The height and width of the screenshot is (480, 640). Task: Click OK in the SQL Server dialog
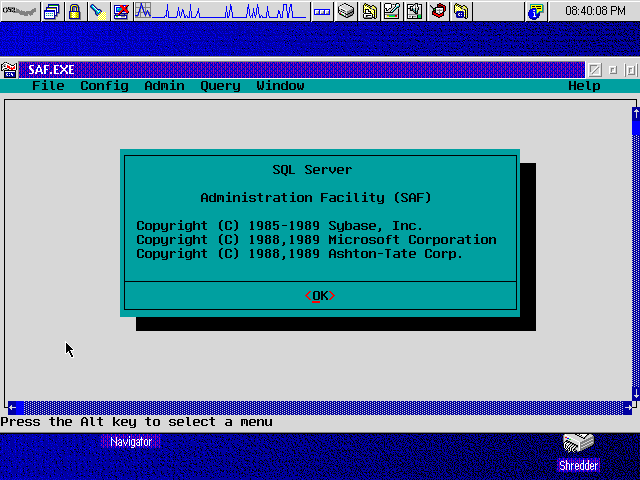(320, 296)
